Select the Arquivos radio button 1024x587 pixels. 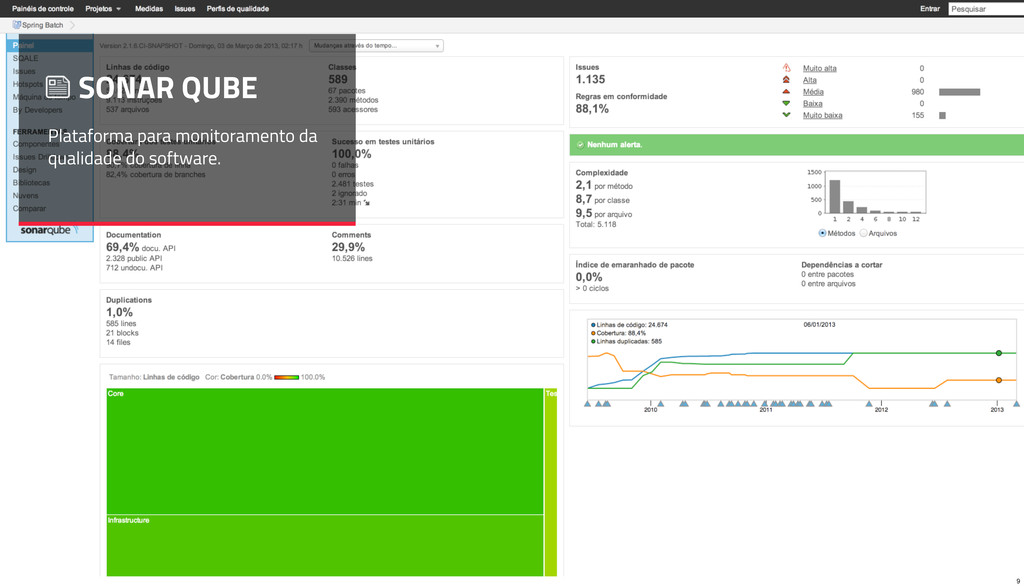863,233
